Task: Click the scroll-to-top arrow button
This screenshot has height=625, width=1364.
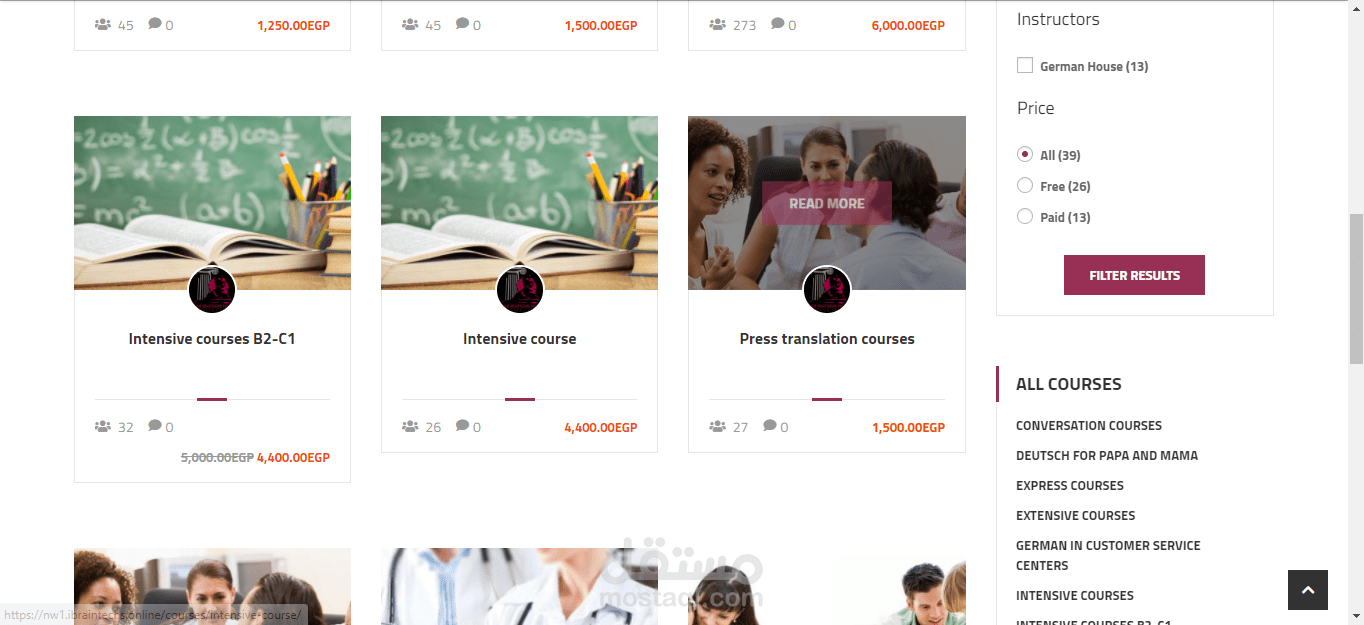Action: (1308, 590)
